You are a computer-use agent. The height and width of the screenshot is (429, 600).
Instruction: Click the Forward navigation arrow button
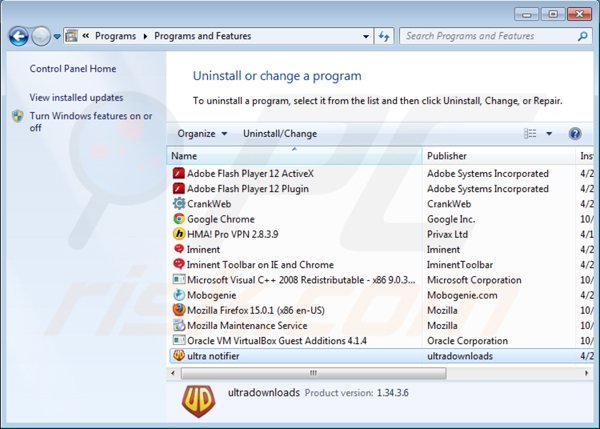(x=41, y=37)
